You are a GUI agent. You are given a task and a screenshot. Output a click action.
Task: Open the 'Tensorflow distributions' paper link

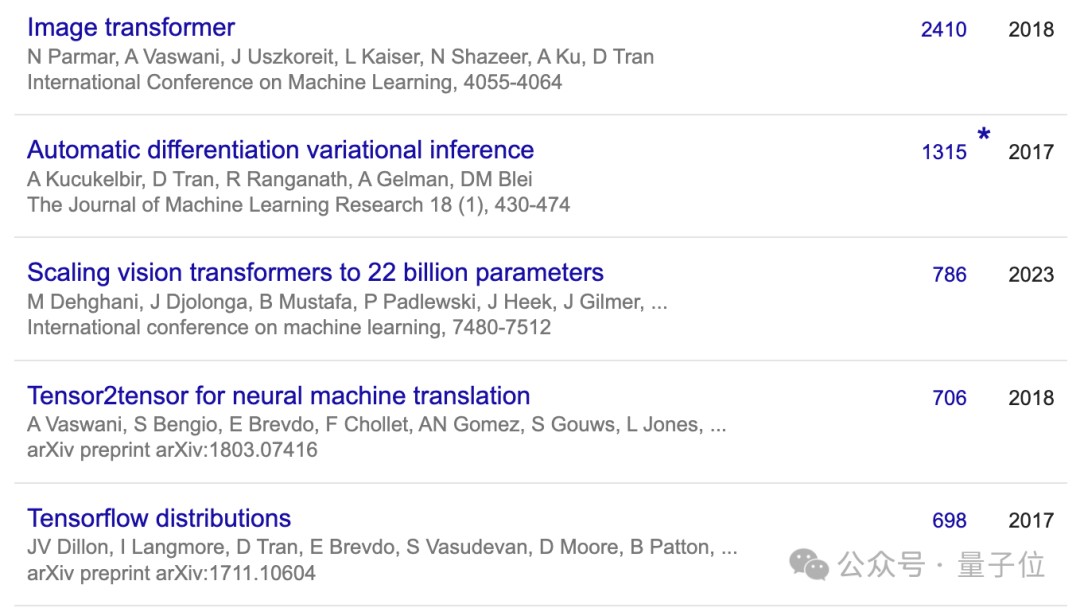[159, 519]
